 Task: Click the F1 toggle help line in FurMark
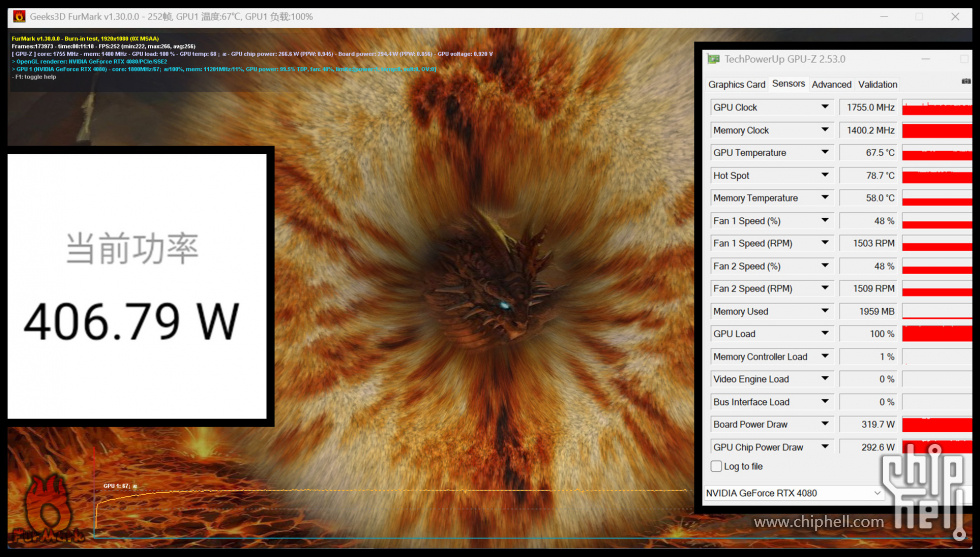point(34,77)
